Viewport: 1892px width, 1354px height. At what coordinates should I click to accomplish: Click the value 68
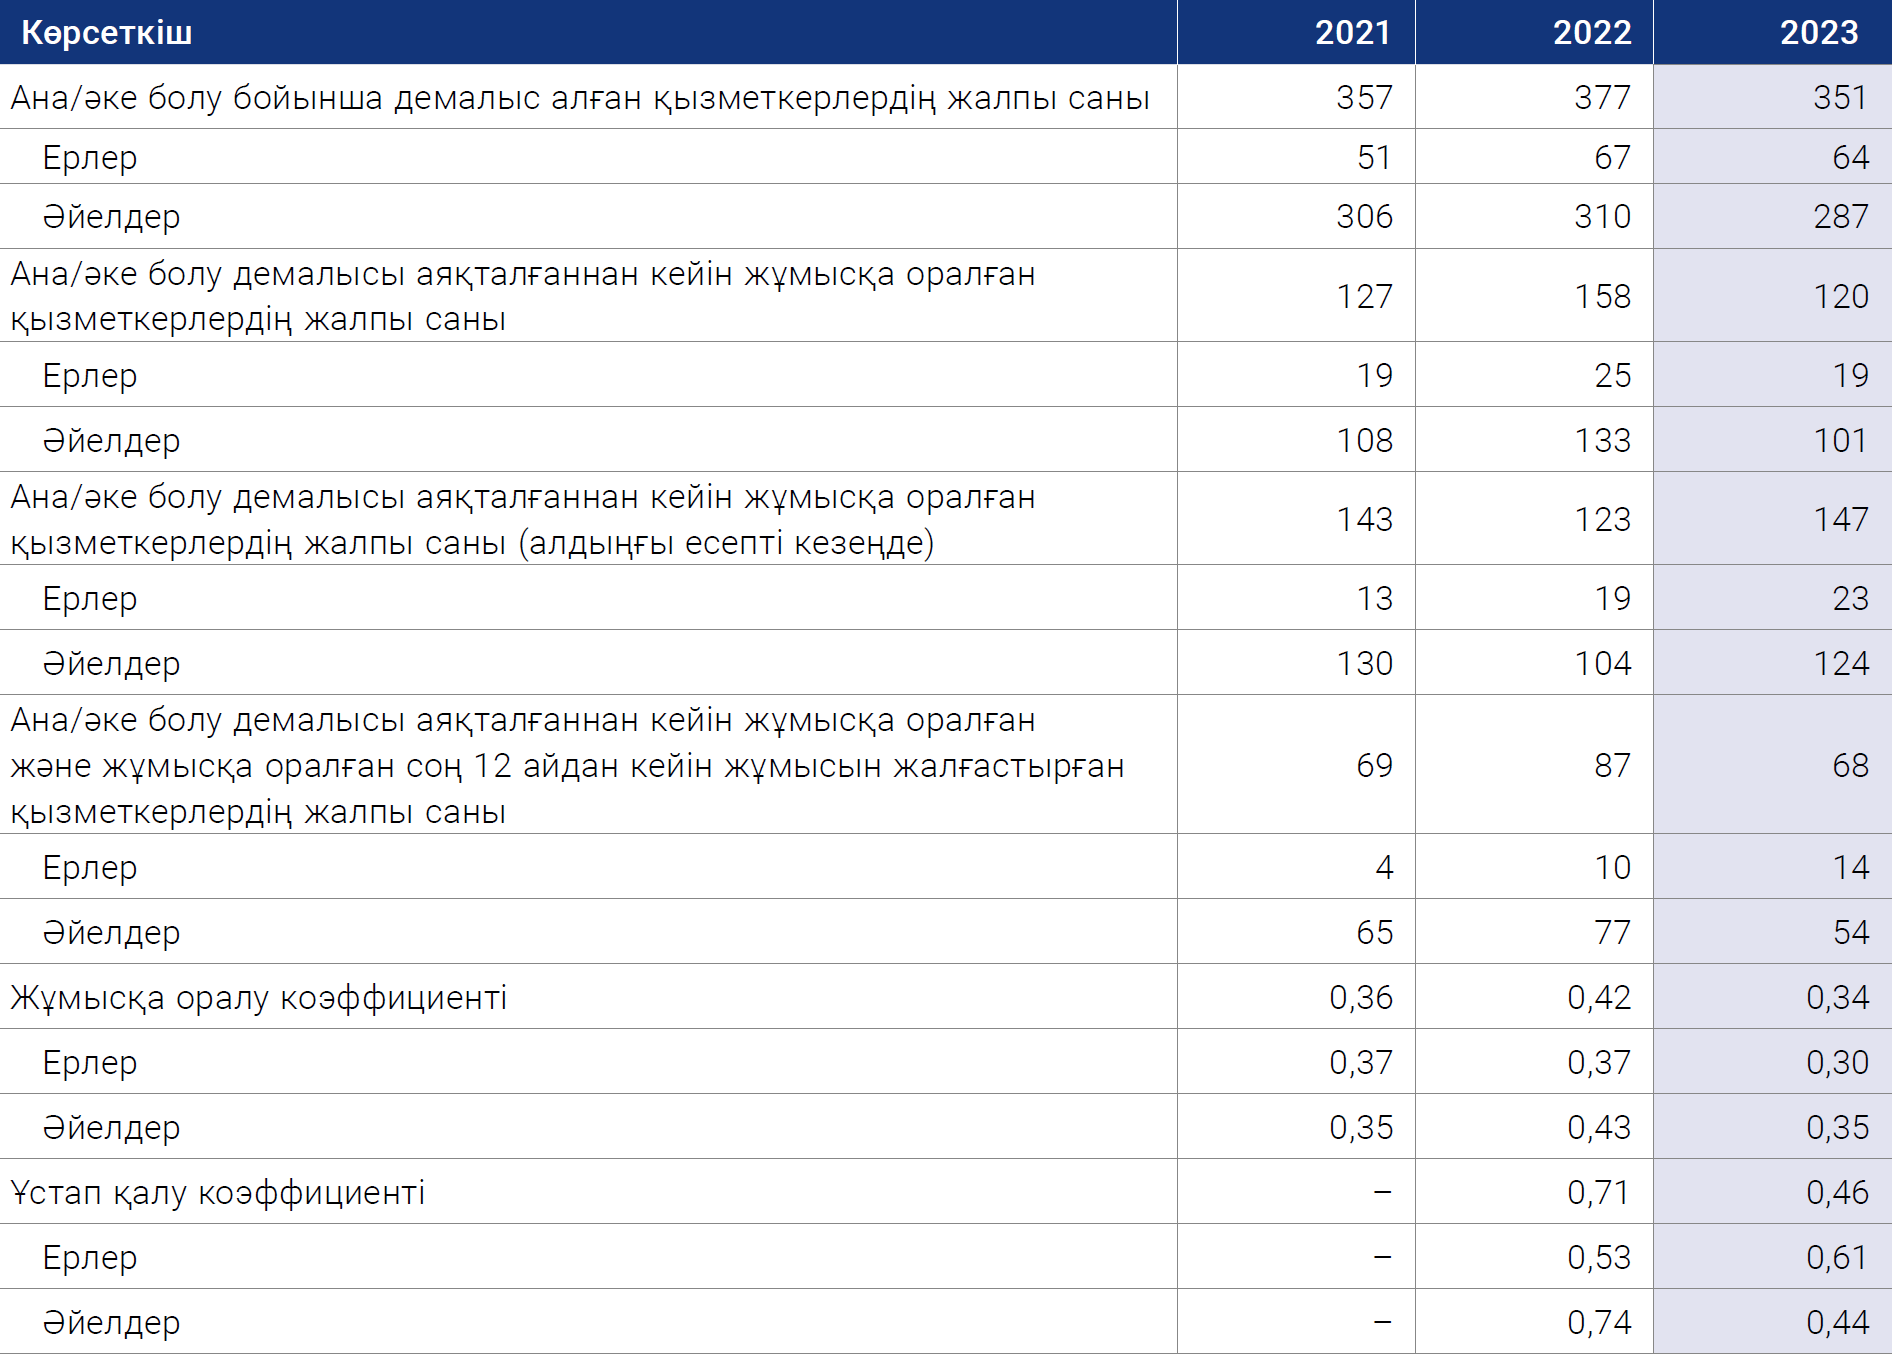[1850, 766]
